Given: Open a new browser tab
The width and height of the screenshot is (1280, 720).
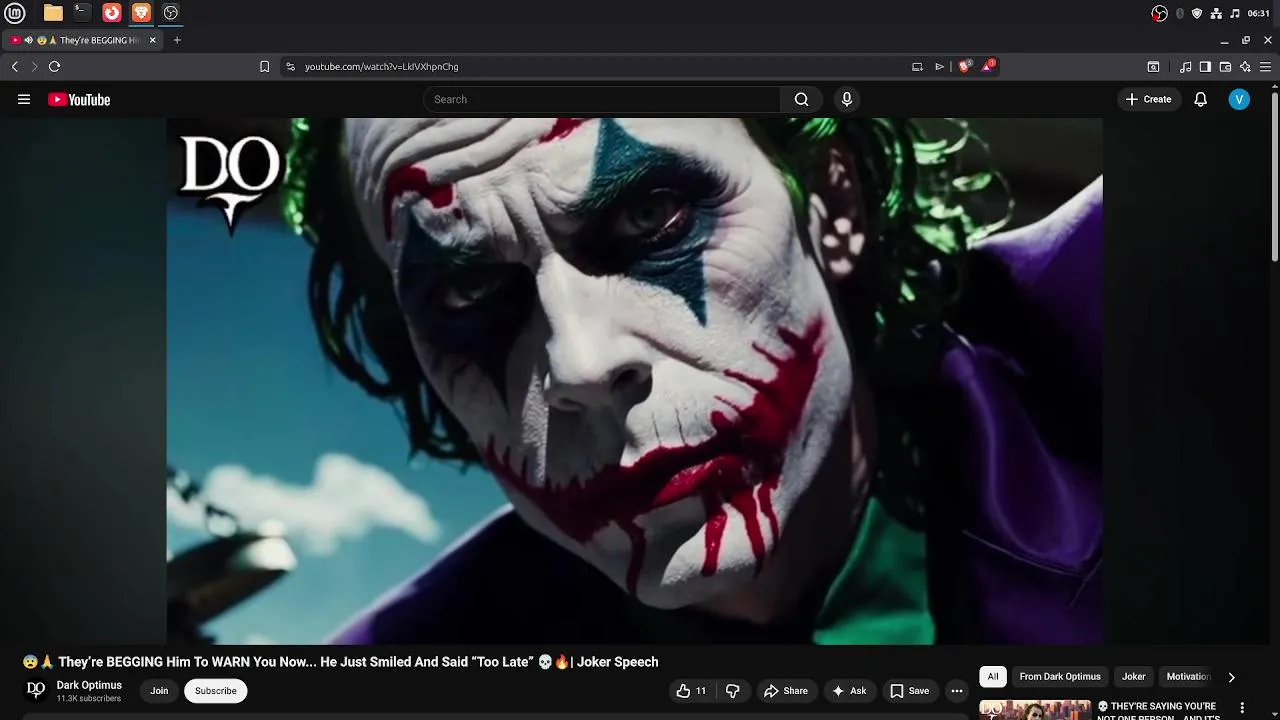Looking at the screenshot, I should pos(177,40).
